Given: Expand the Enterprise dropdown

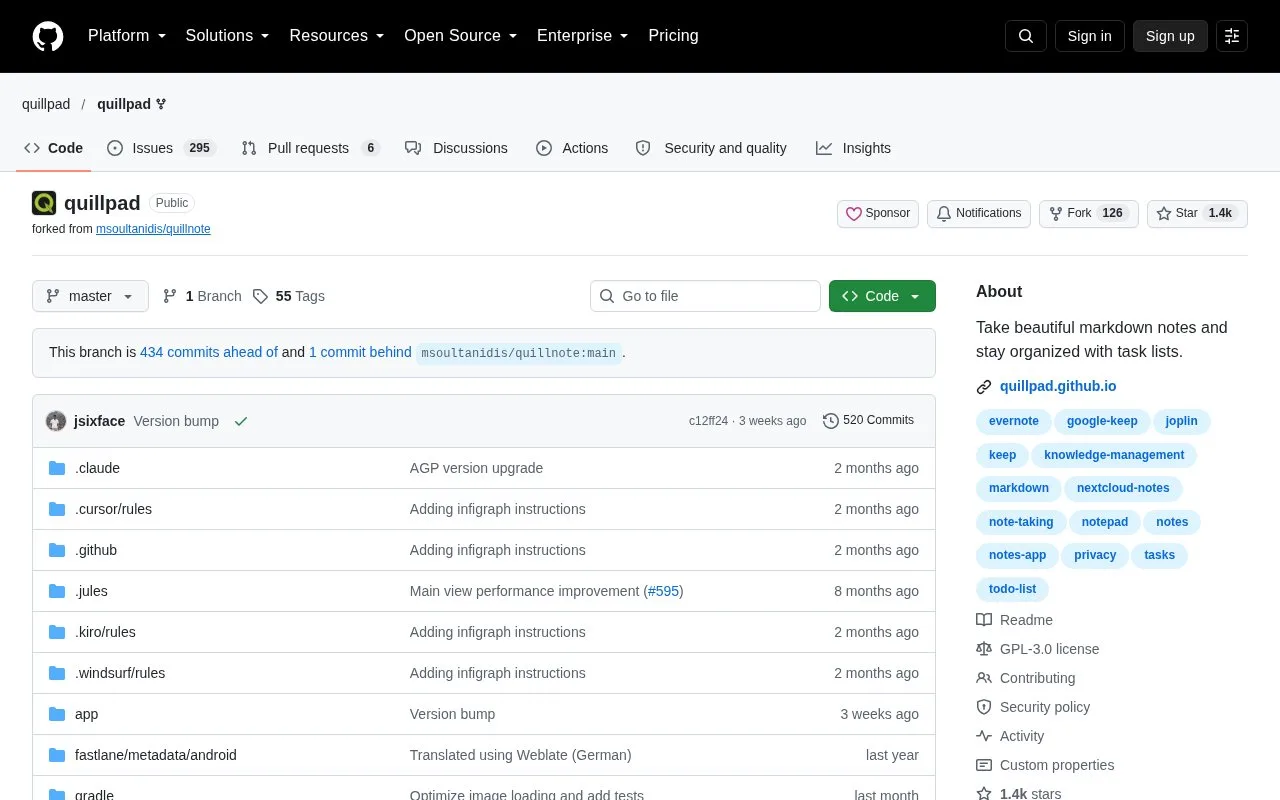Looking at the screenshot, I should tap(582, 36).
